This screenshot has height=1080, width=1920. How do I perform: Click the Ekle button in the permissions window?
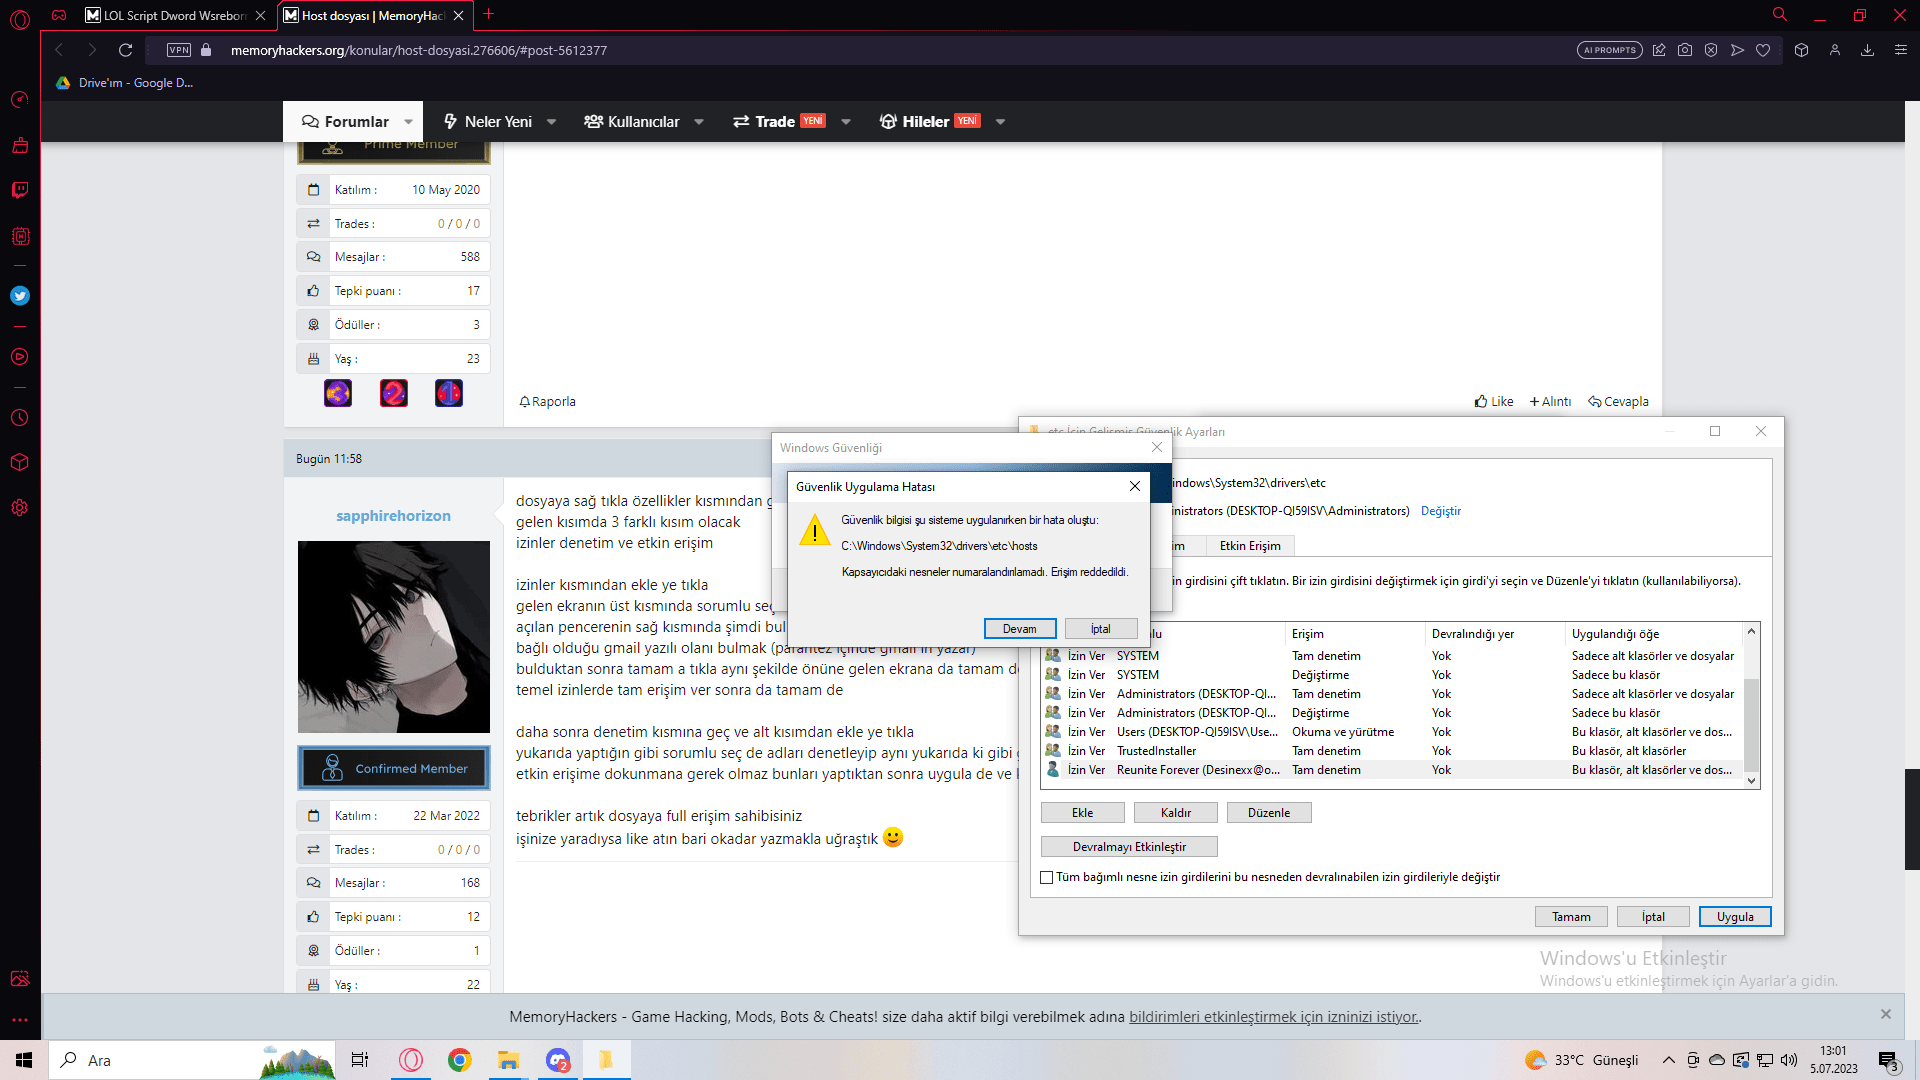[1083, 813]
